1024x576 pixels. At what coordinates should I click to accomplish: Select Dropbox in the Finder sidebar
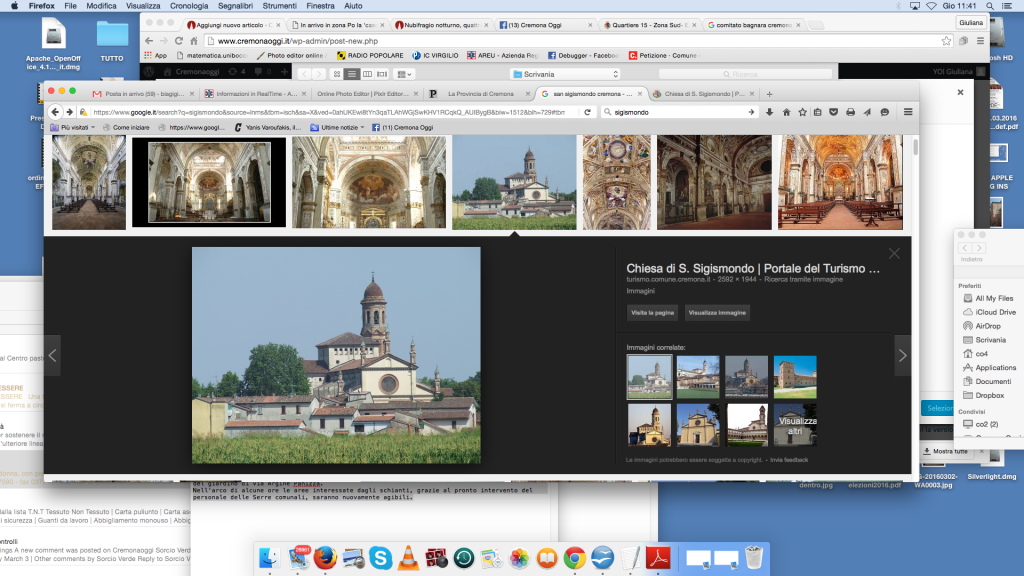click(x=989, y=395)
